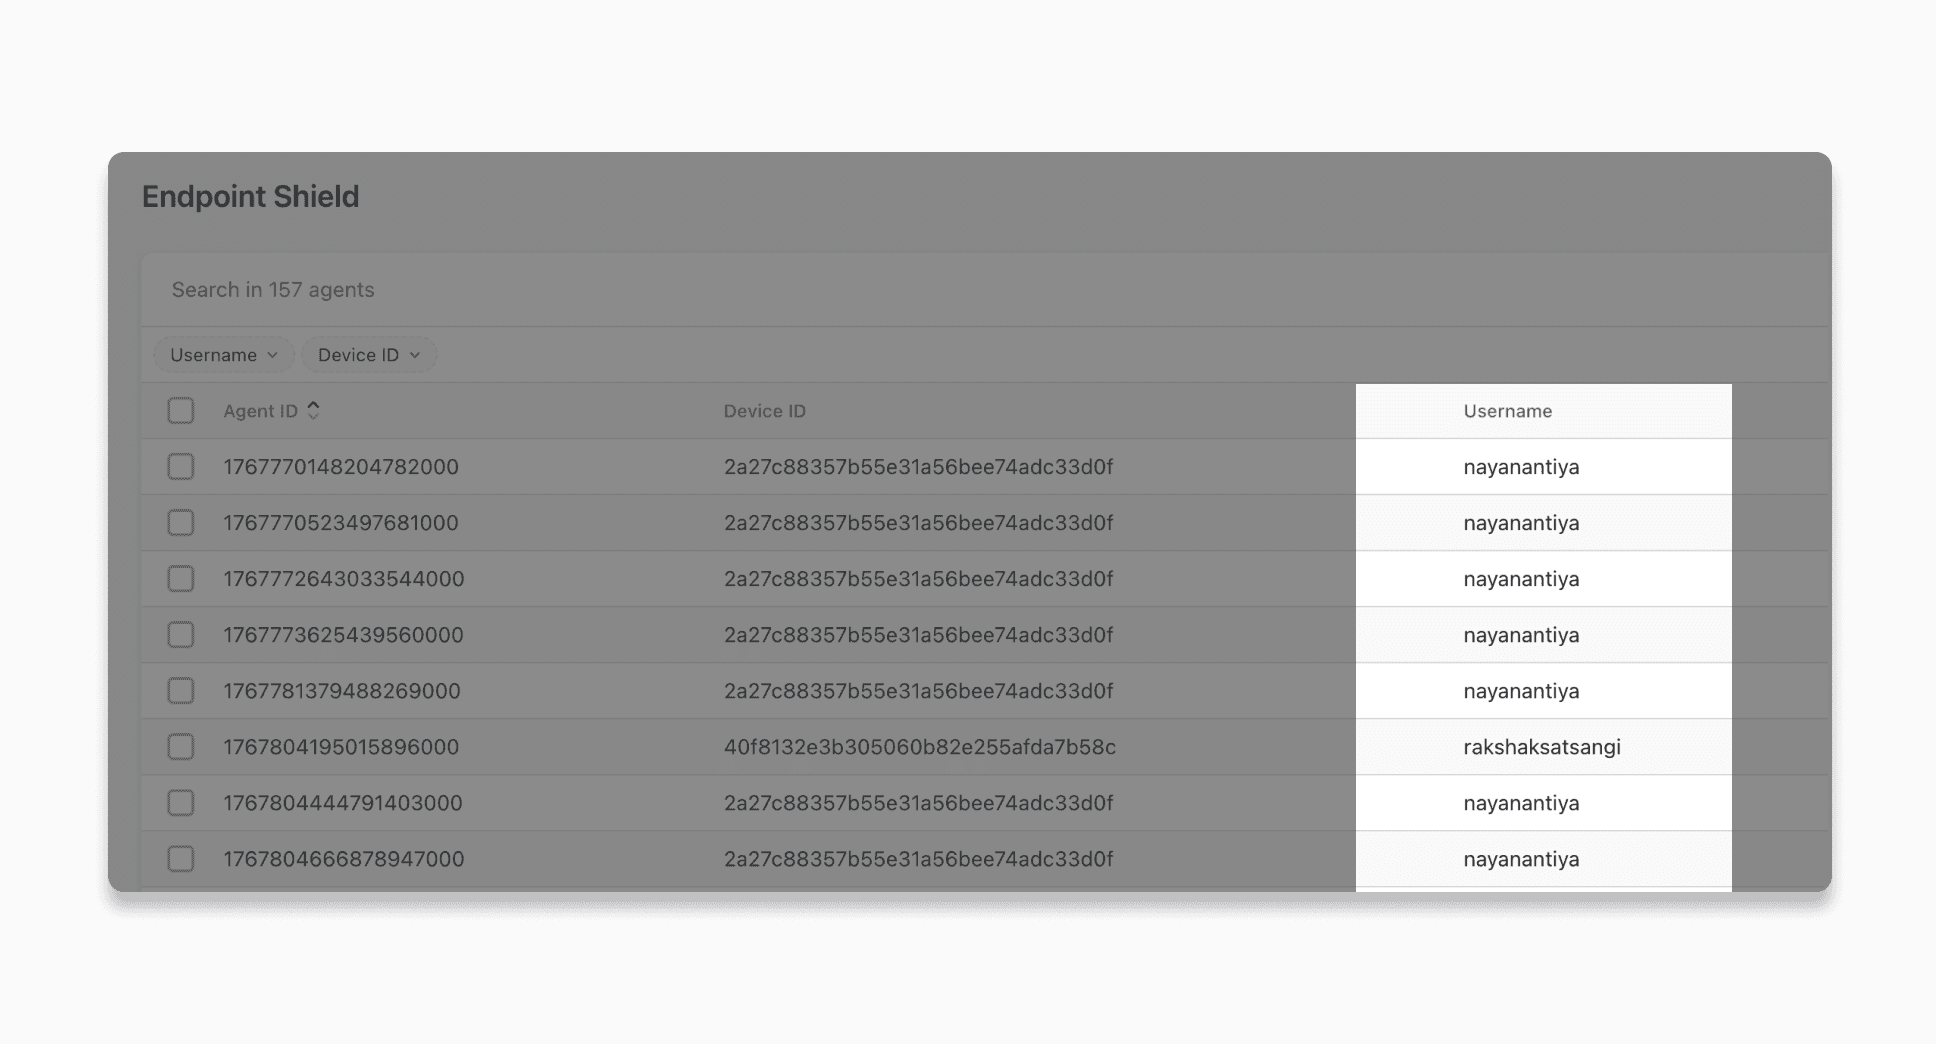The width and height of the screenshot is (1936, 1044).
Task: Select Agent ID 1767770148204782000 text
Action: pyautogui.click(x=341, y=467)
